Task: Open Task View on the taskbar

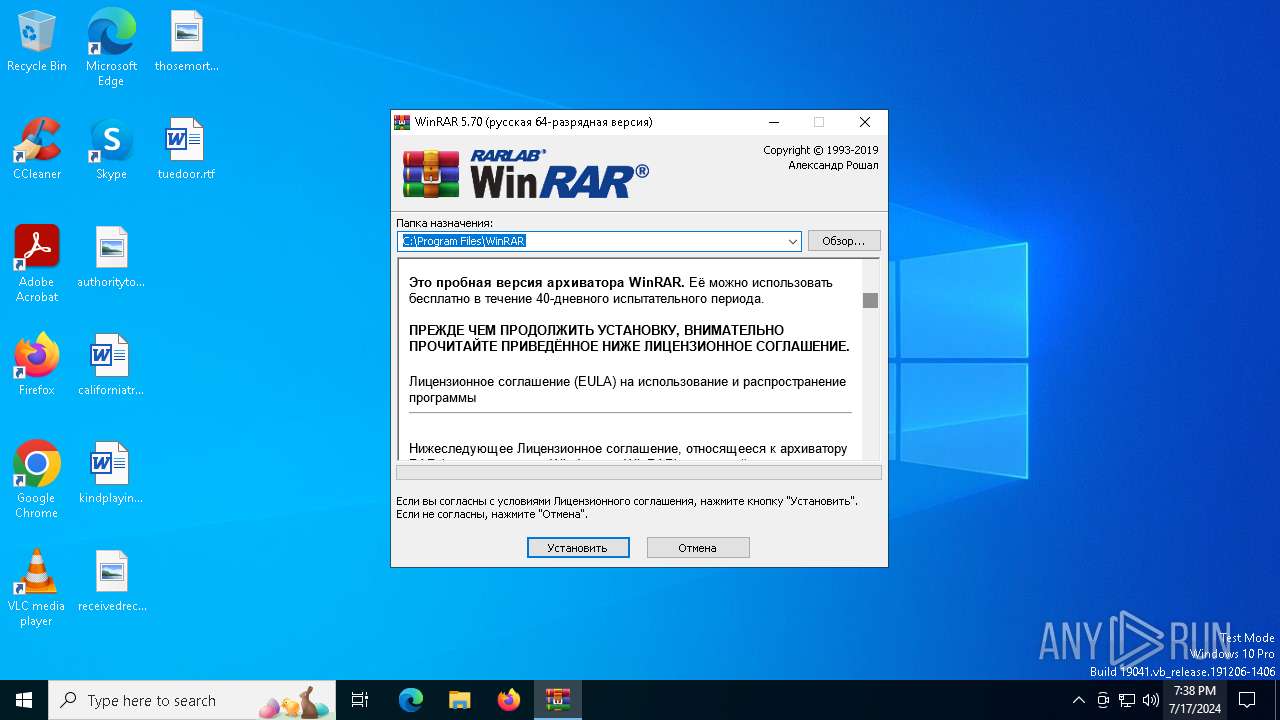Action: [360, 700]
